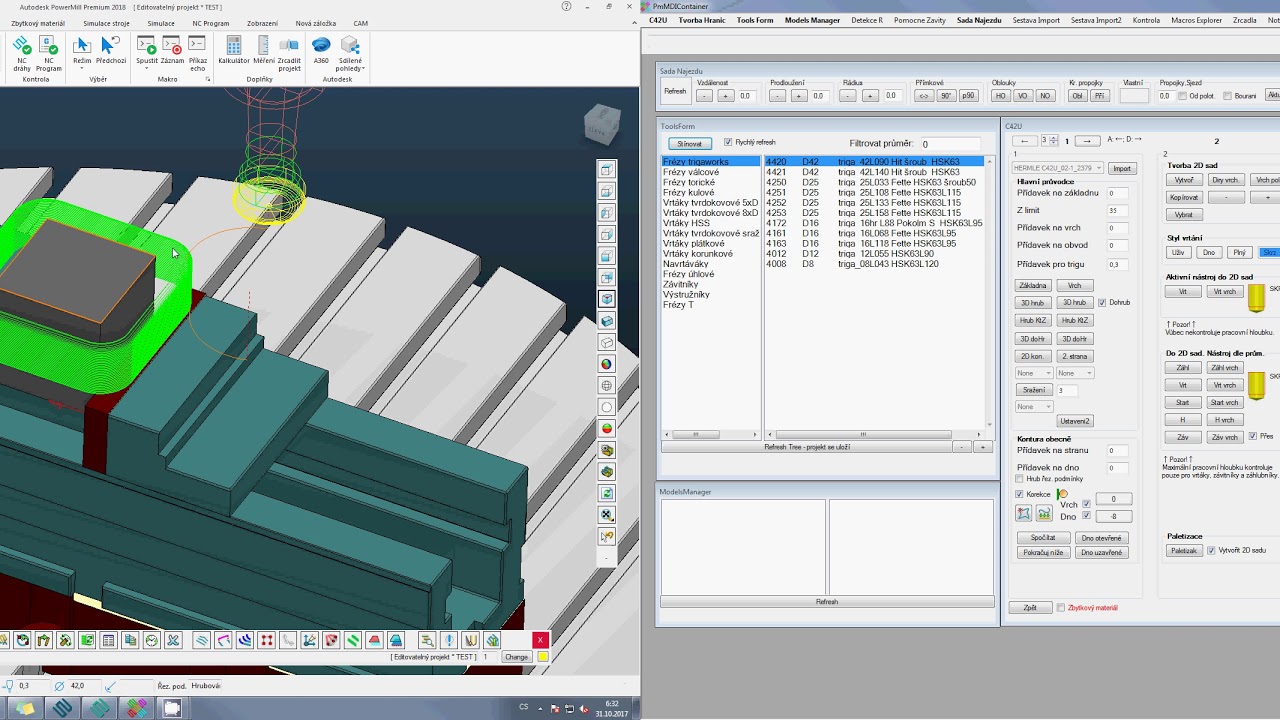Click the table grid icon in floating toolbar
This screenshot has height=720, width=1280.
(x=109, y=640)
